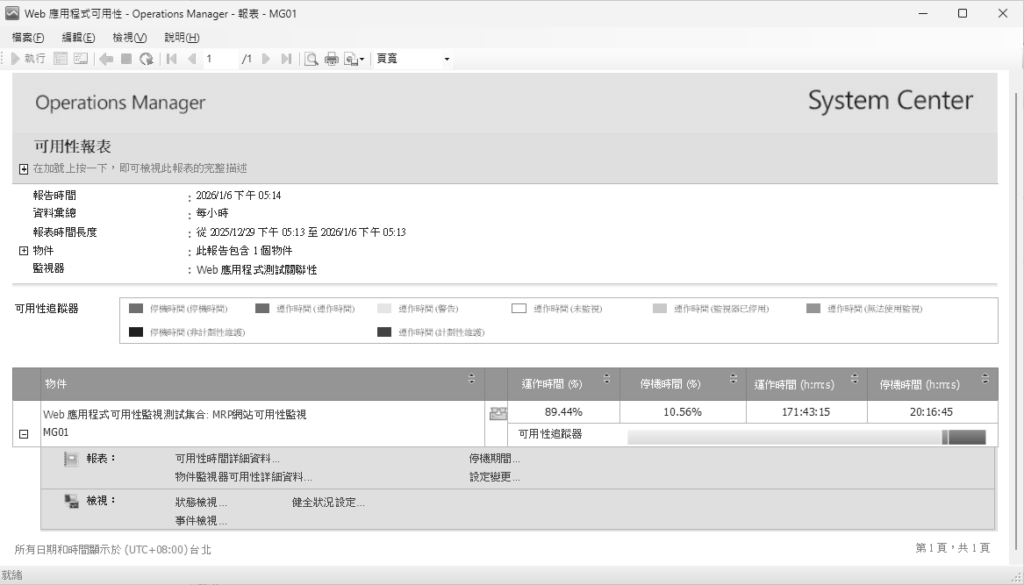This screenshot has height=585, width=1024.
Task: Open 狀態檢視 view link
Action: click(201, 502)
